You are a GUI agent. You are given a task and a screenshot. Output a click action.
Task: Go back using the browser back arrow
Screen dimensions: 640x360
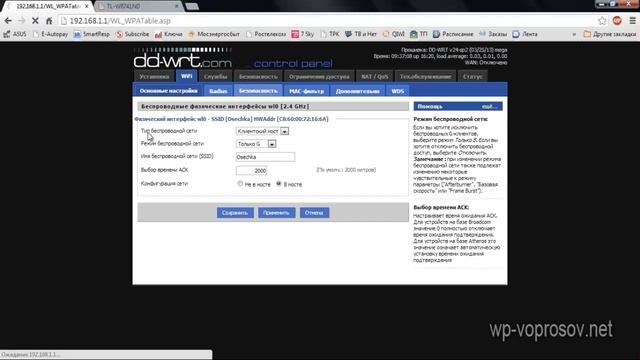click(8, 20)
